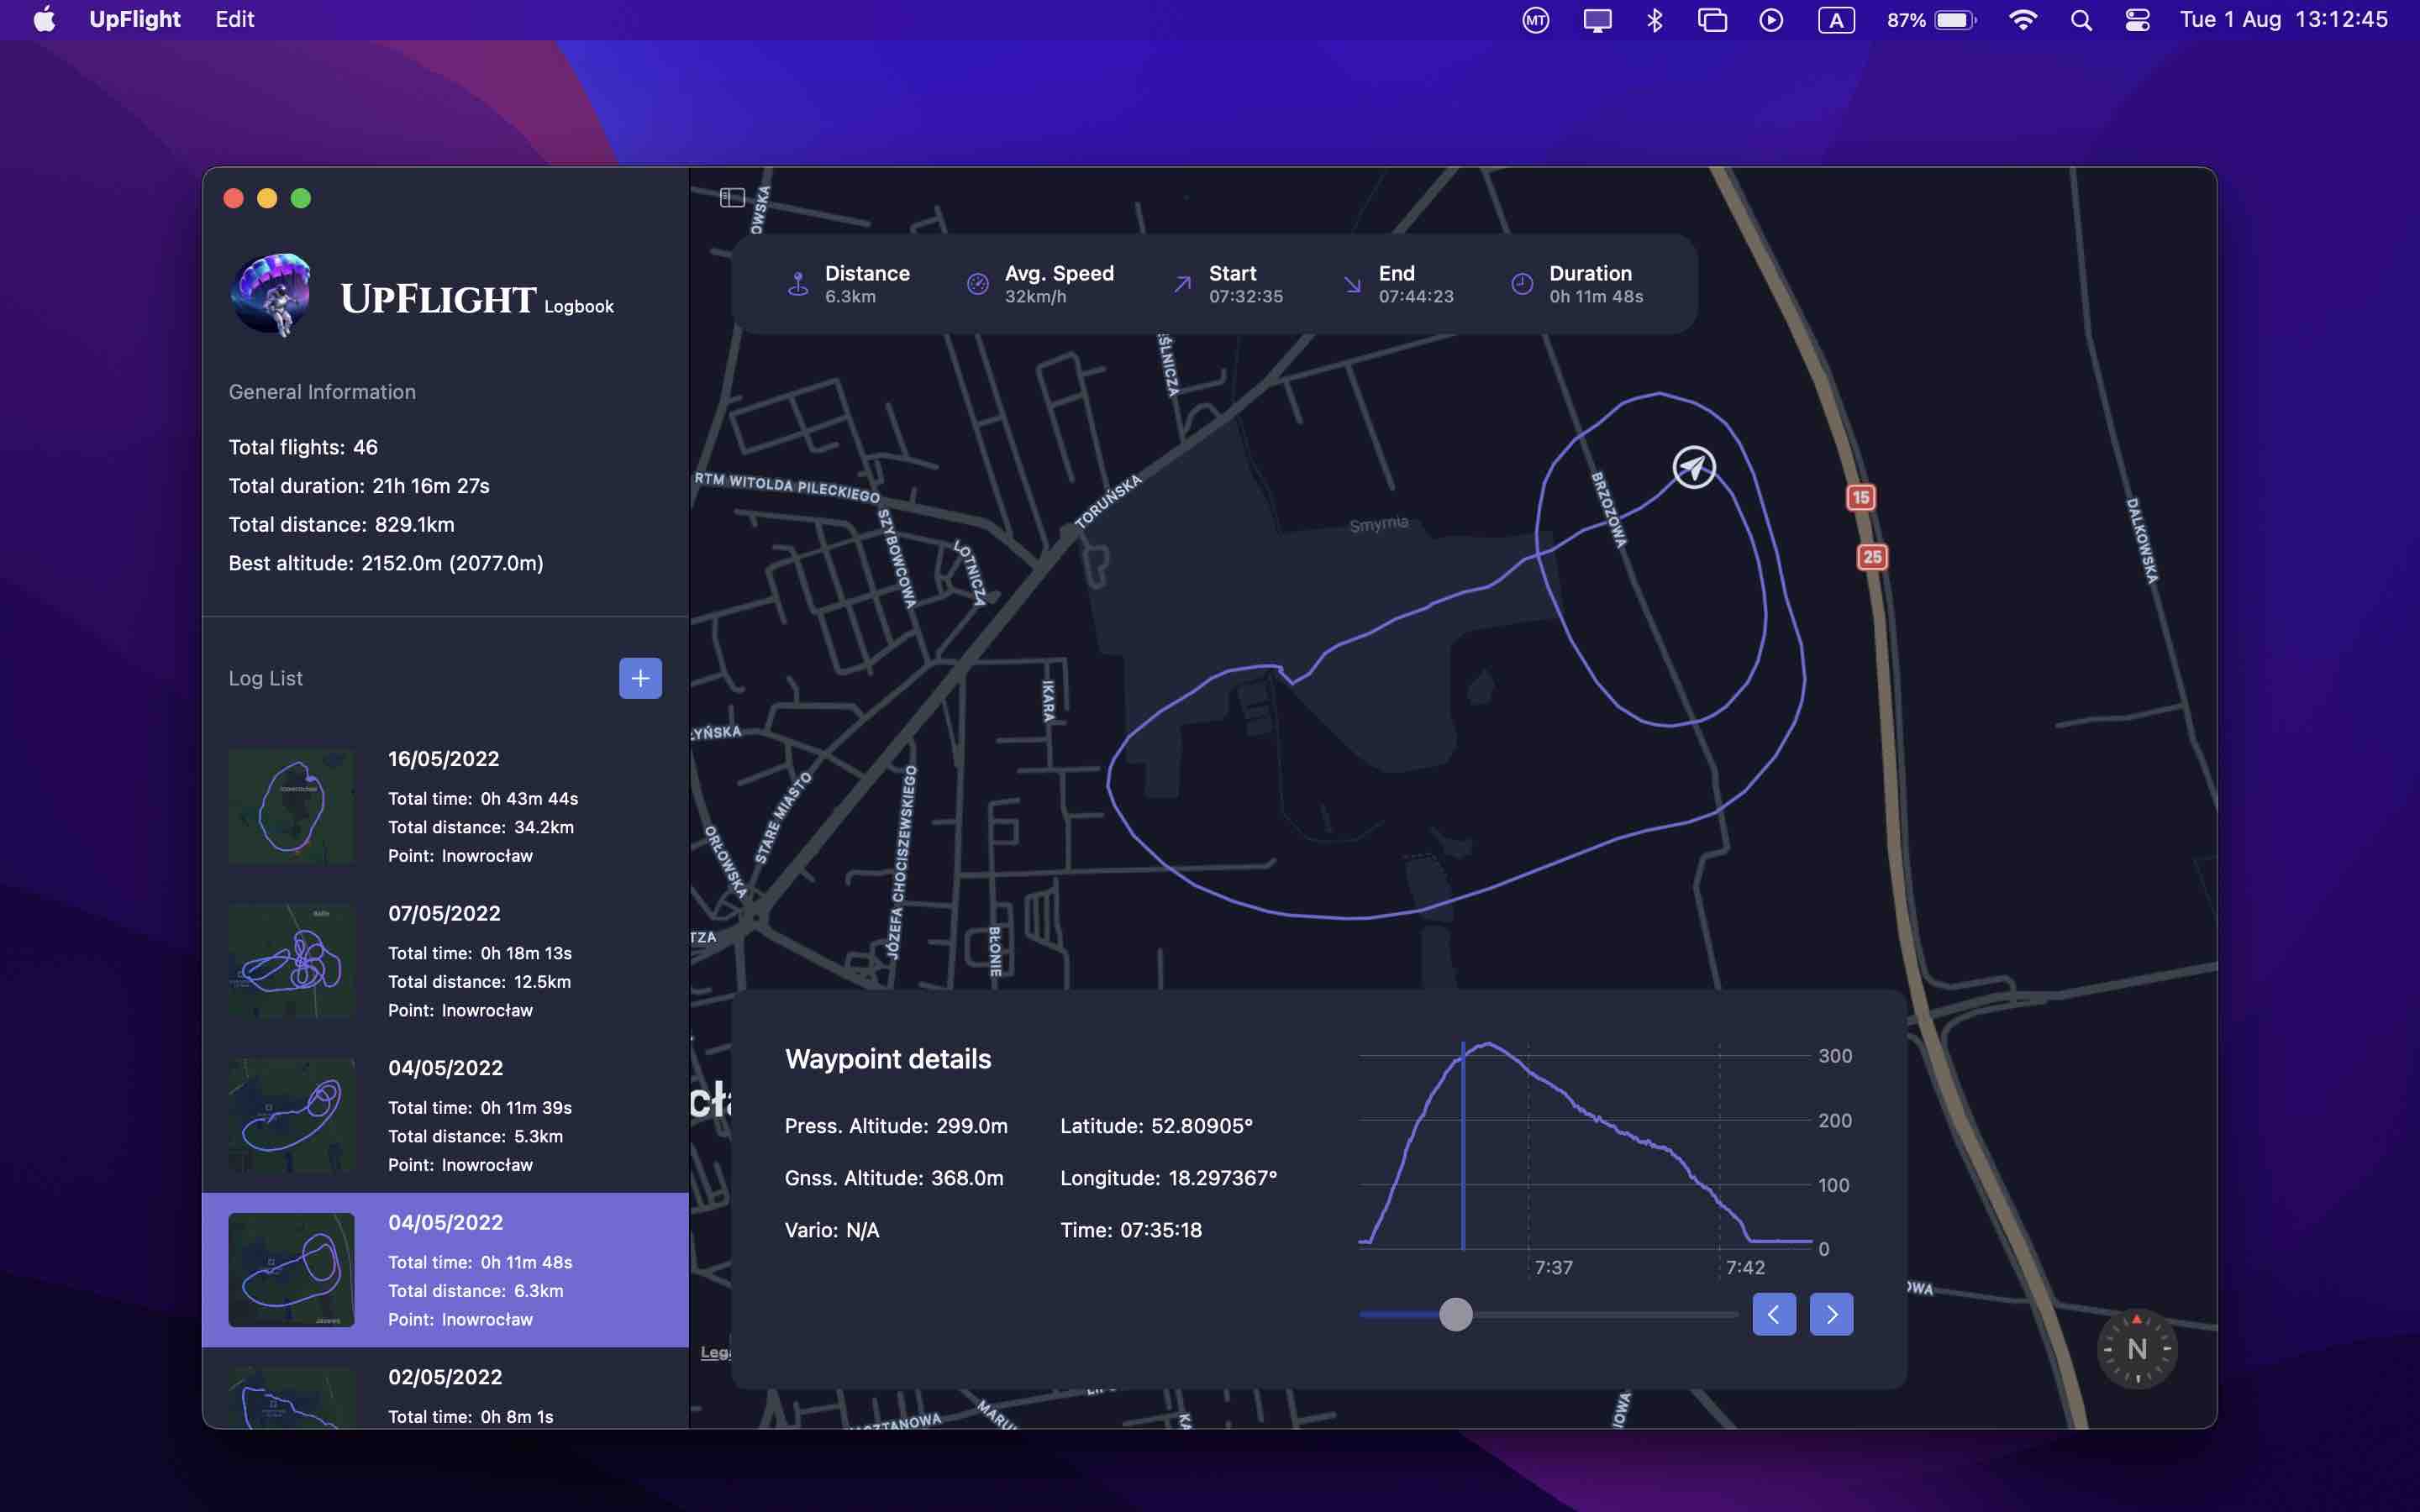Open Control Center in menu bar
The image size is (2420, 1512).
[x=2137, y=20]
